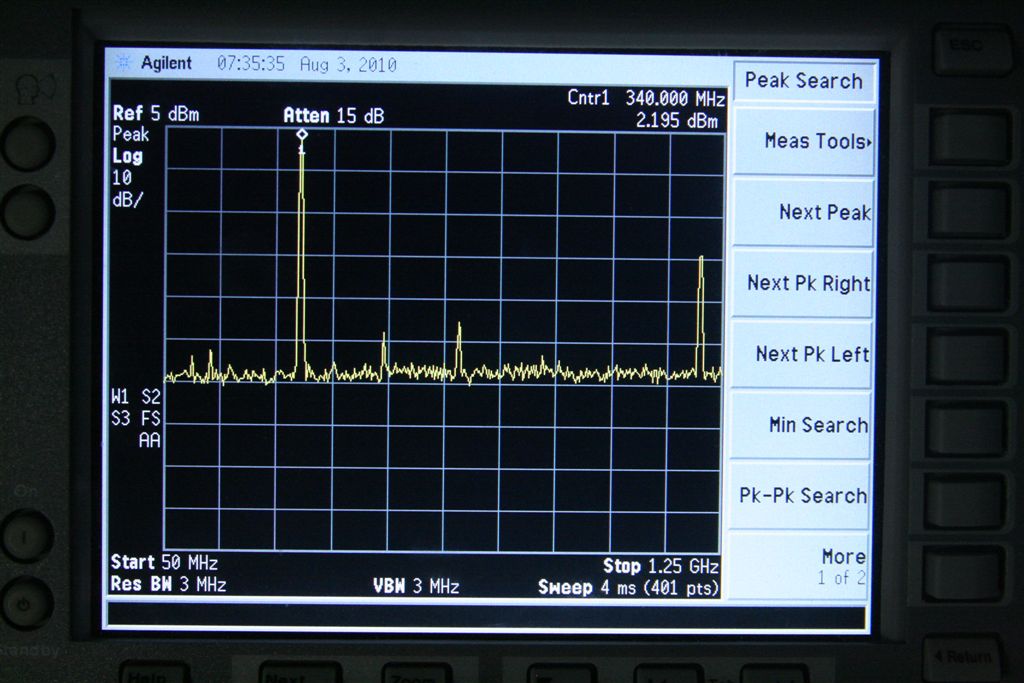Show more softkeys via More 1 of 2
Viewport: 1024px width, 683px height.
805,566
